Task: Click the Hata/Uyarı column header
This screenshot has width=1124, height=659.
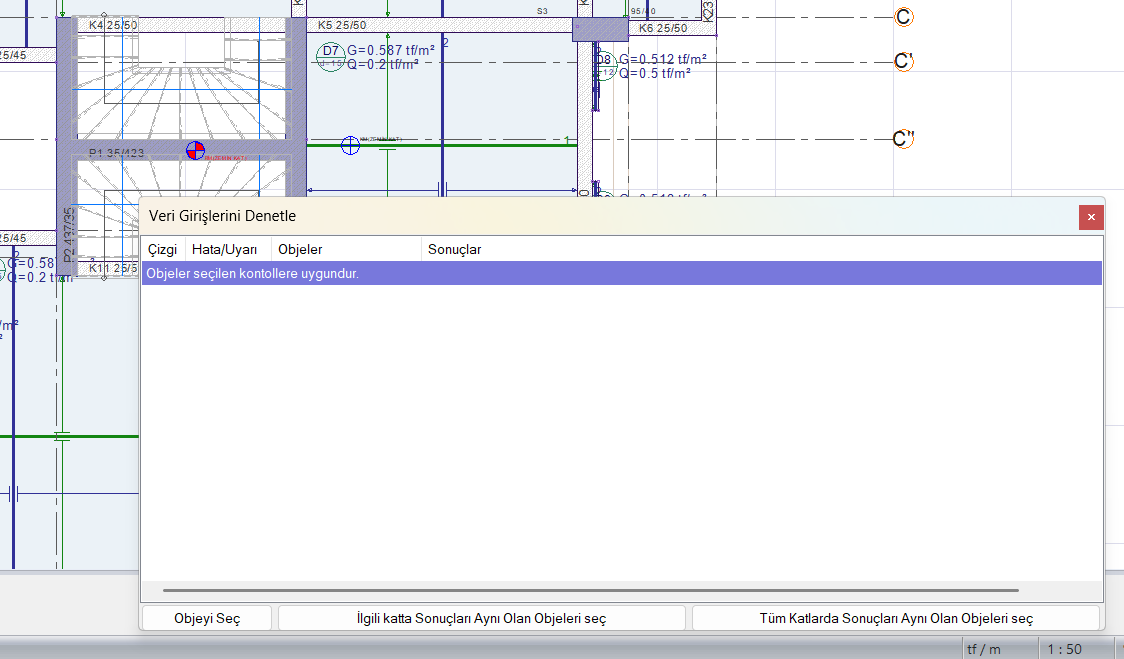Action: pos(225,249)
